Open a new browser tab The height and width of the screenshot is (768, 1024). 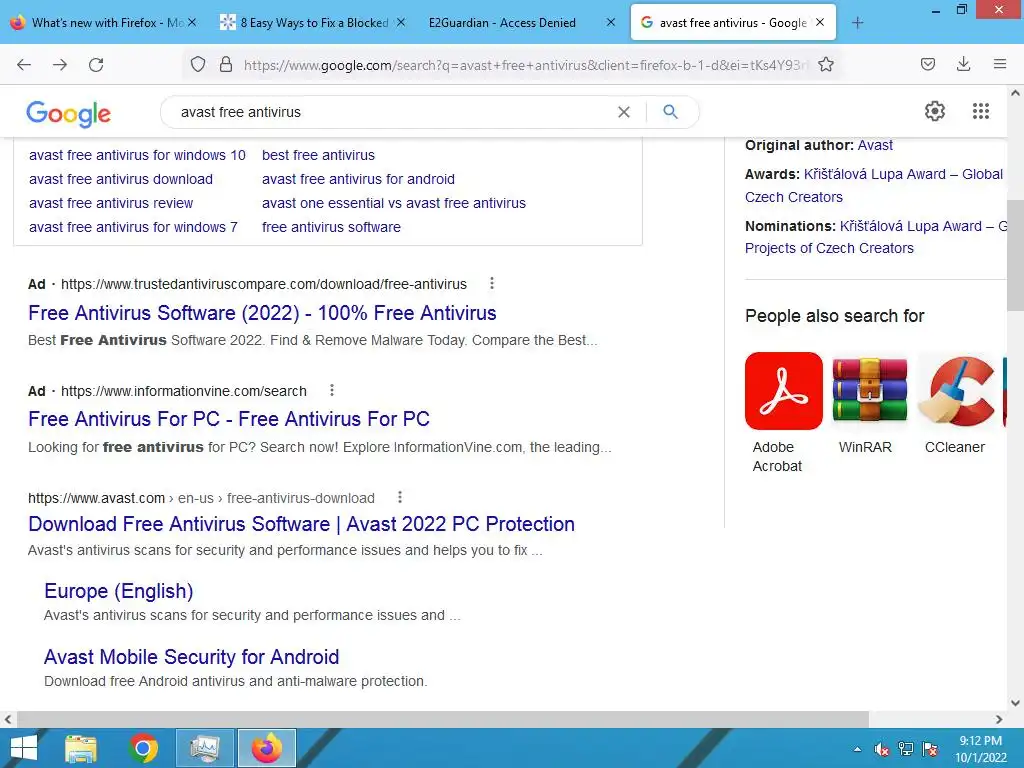[x=857, y=23]
